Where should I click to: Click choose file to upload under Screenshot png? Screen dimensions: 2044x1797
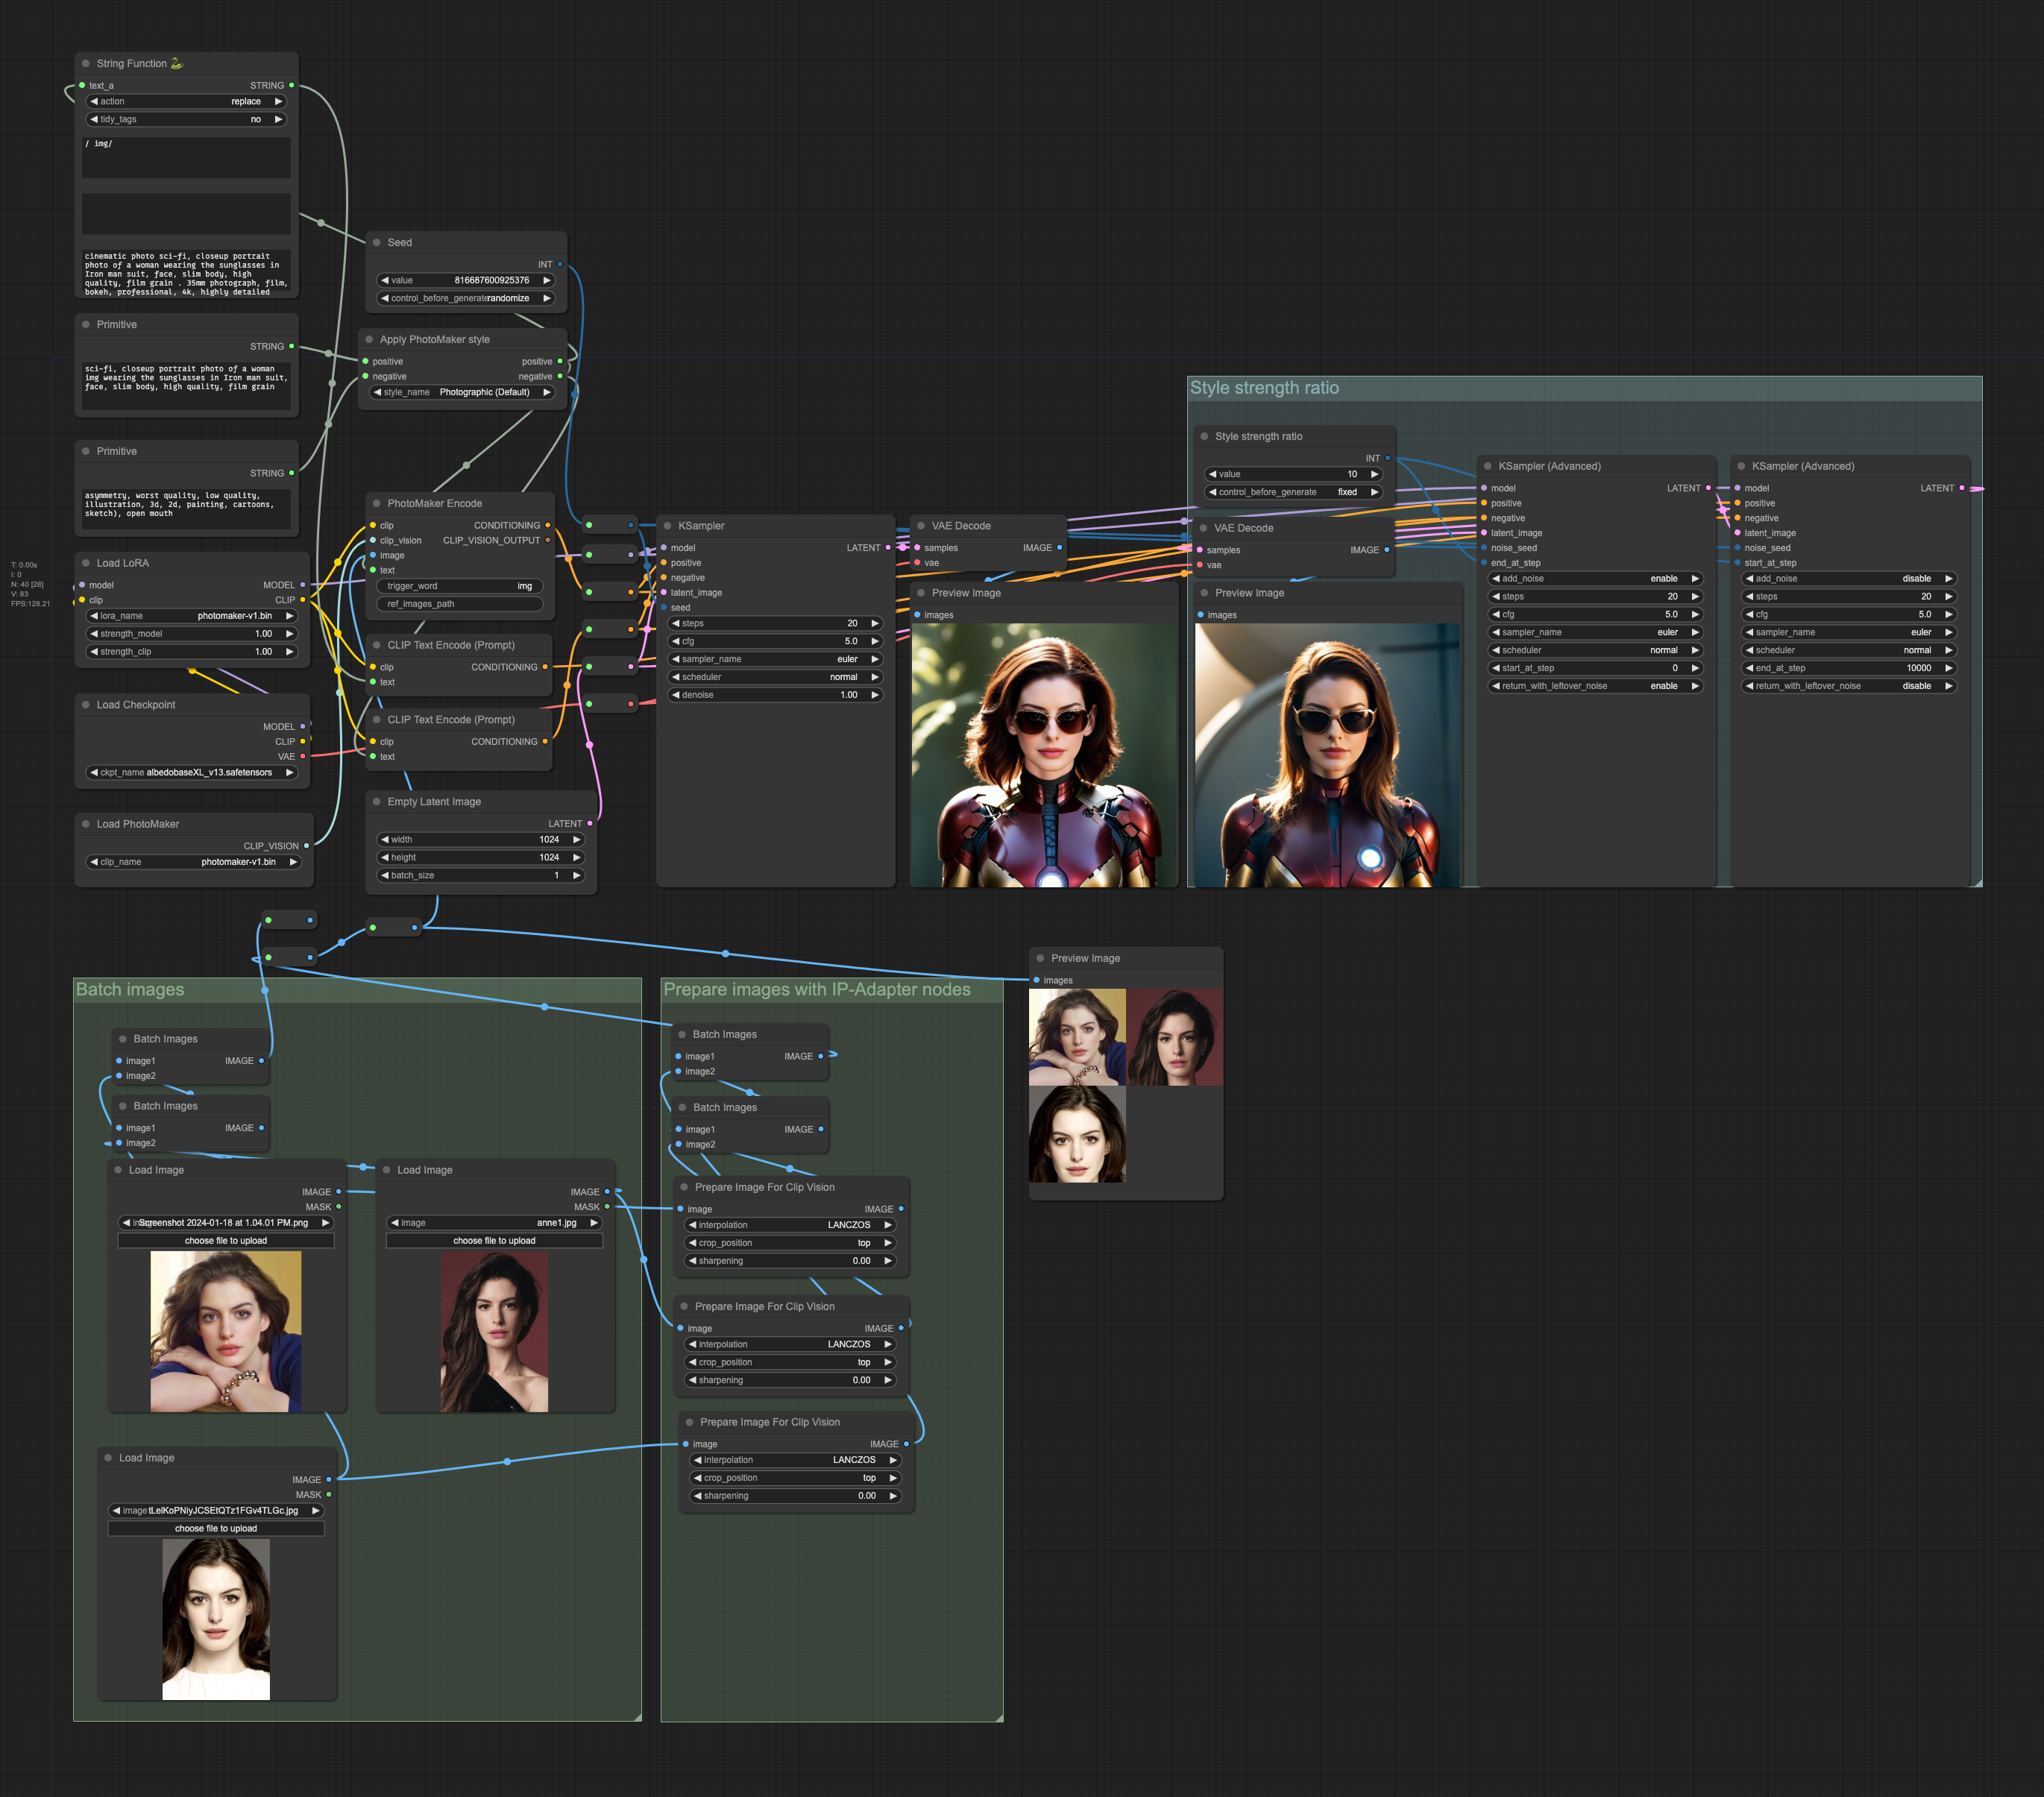tap(226, 1240)
